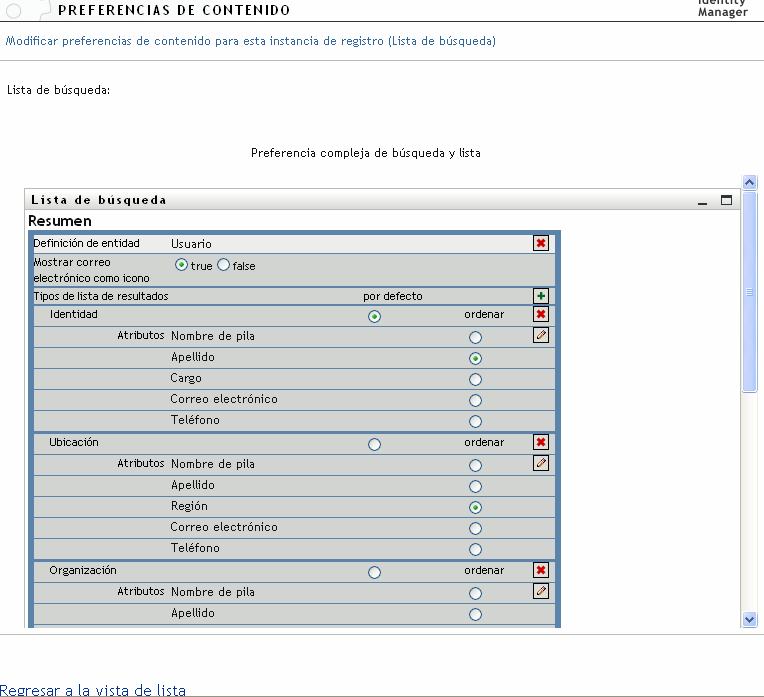The height and width of the screenshot is (697, 764).
Task: Sort Ubicación by Nombre de pila
Action: [x=476, y=465]
